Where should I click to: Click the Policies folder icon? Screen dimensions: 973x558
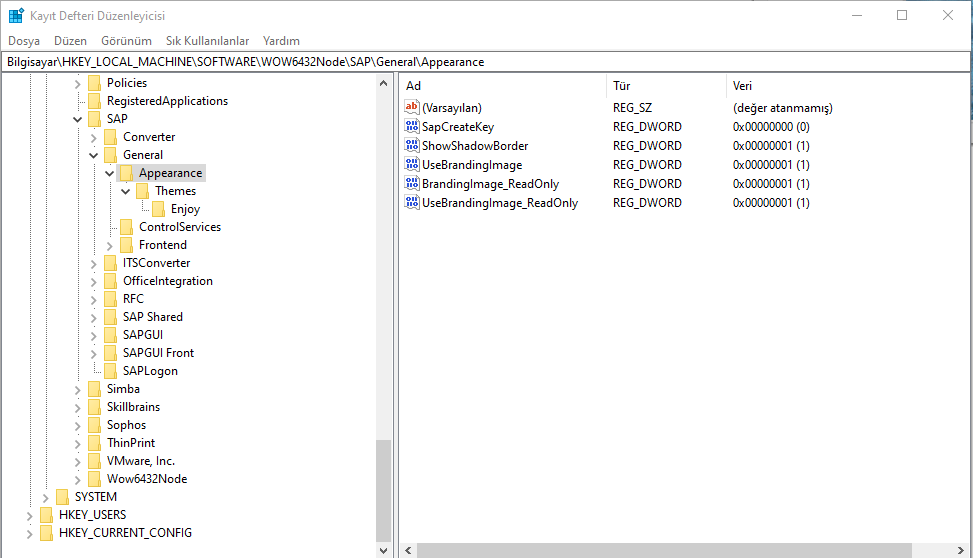(94, 83)
